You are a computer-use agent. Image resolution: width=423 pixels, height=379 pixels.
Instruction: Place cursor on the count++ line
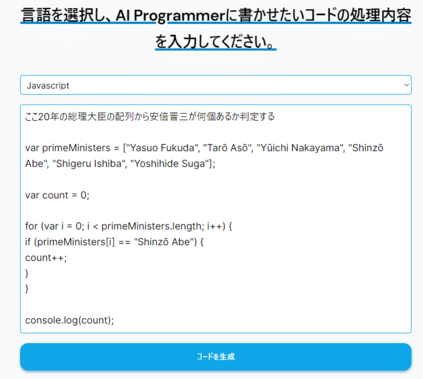46,258
